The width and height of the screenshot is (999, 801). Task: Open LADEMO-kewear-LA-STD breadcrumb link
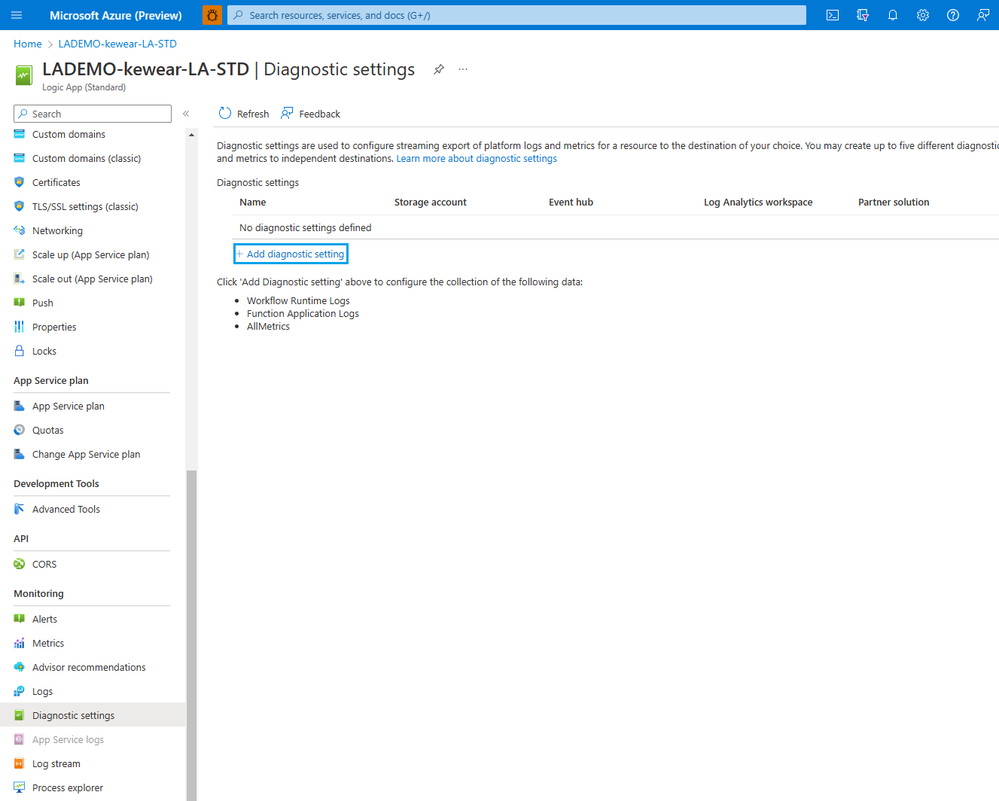point(117,44)
